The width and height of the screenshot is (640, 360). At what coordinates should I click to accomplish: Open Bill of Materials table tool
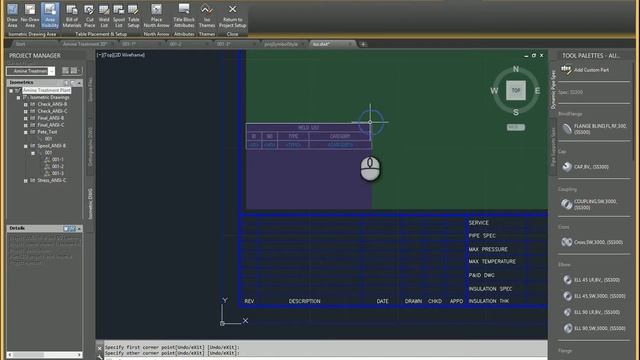72,16
